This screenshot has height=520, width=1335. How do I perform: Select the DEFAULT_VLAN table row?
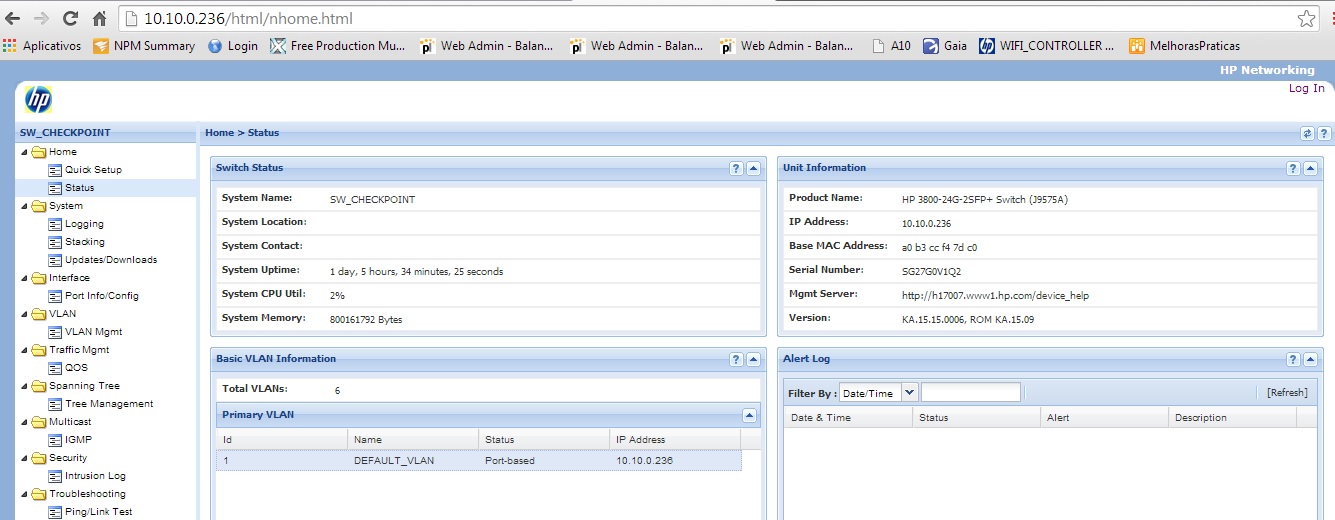(x=479, y=461)
